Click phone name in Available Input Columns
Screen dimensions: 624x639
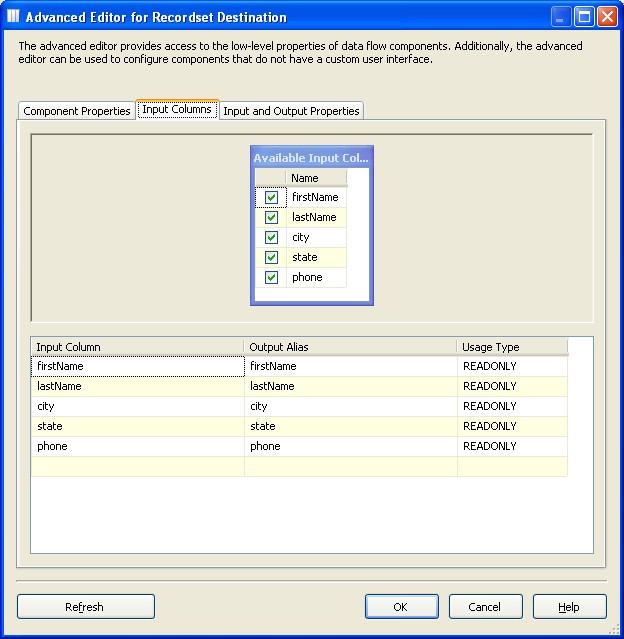[x=316, y=277]
